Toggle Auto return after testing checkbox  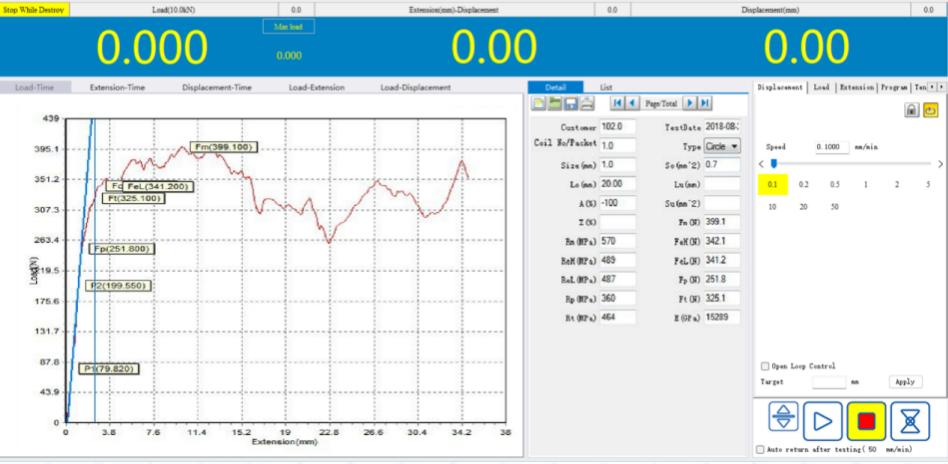(x=760, y=450)
